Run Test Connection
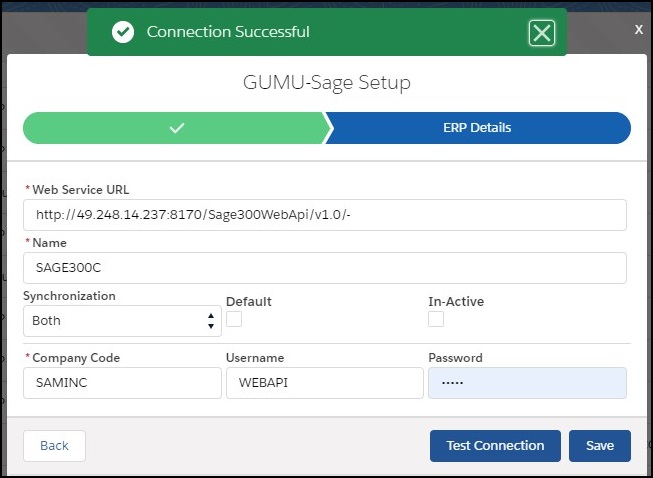 coord(495,446)
